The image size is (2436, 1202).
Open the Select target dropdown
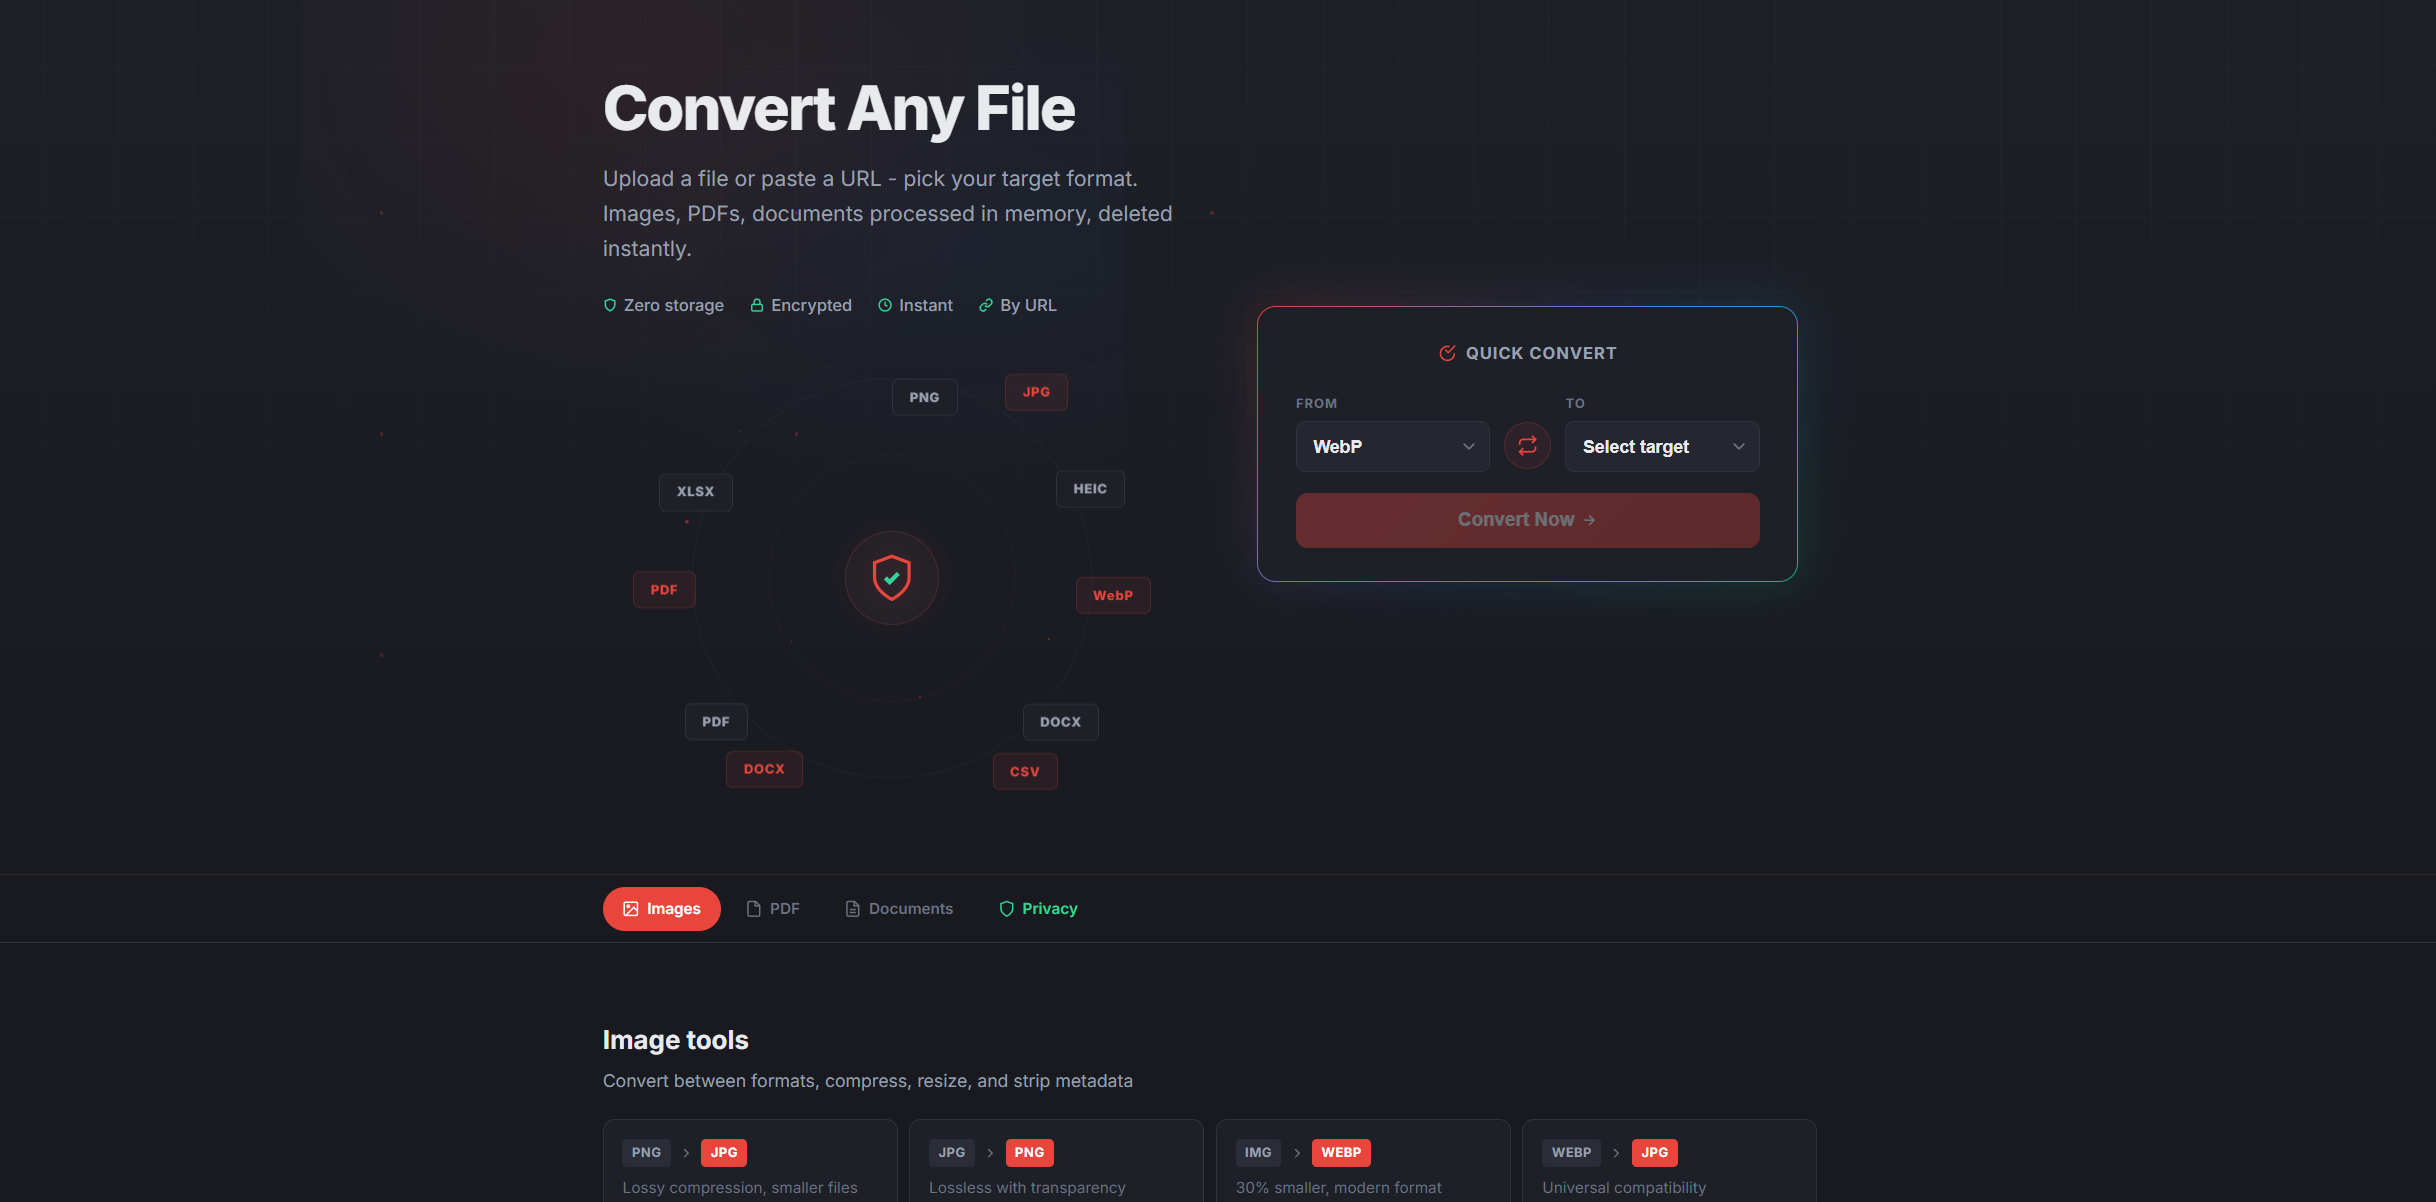1662,446
